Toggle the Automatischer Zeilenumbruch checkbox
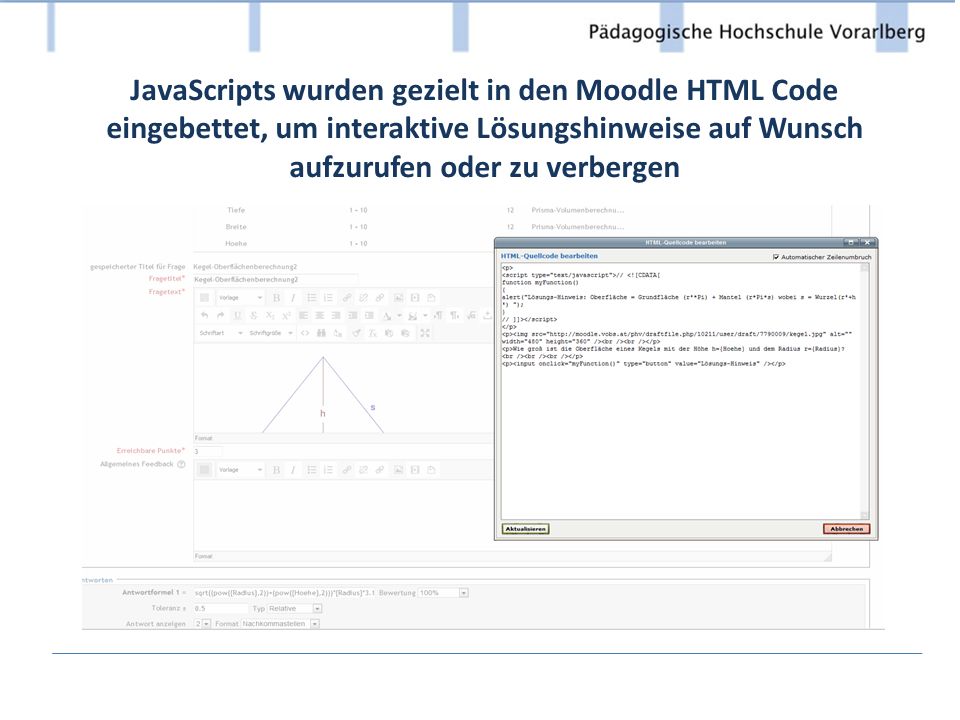 776,257
